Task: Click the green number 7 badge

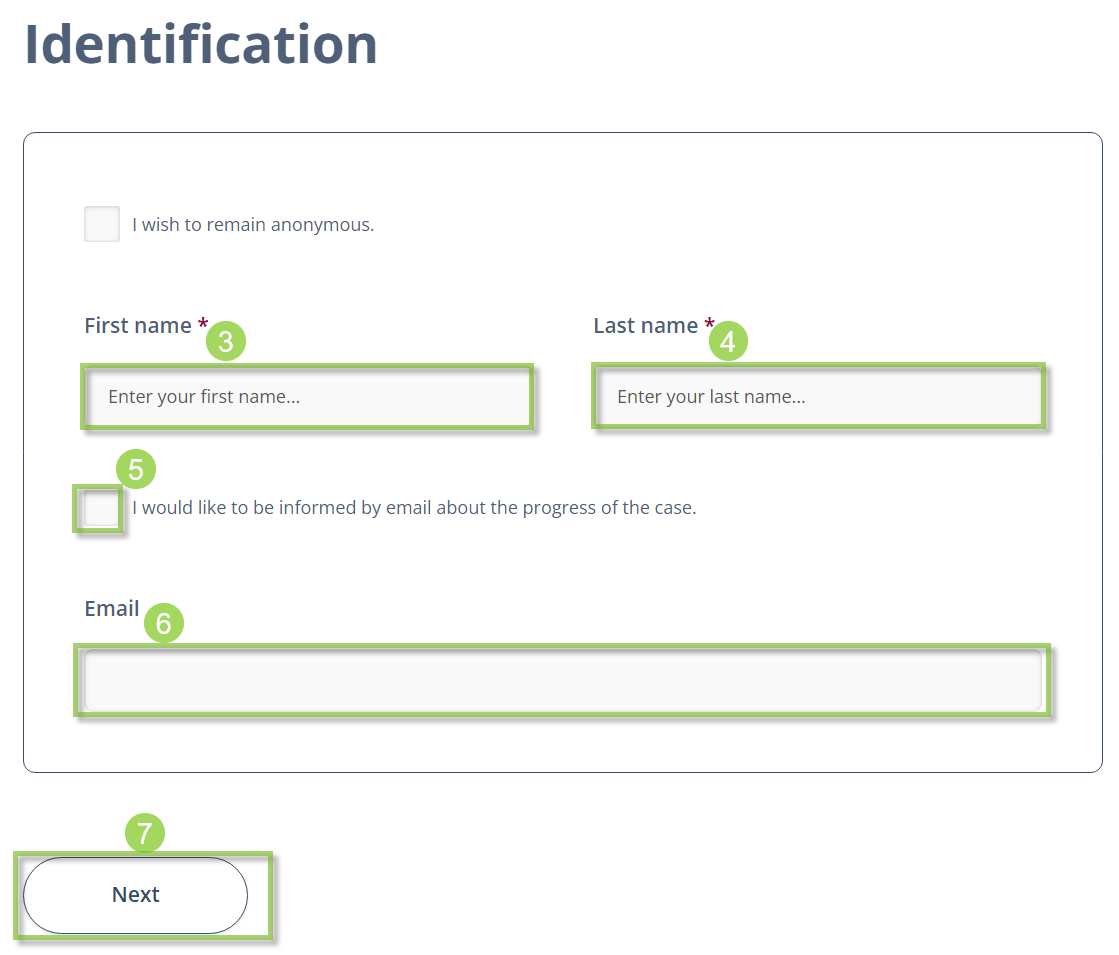Action: (x=145, y=833)
